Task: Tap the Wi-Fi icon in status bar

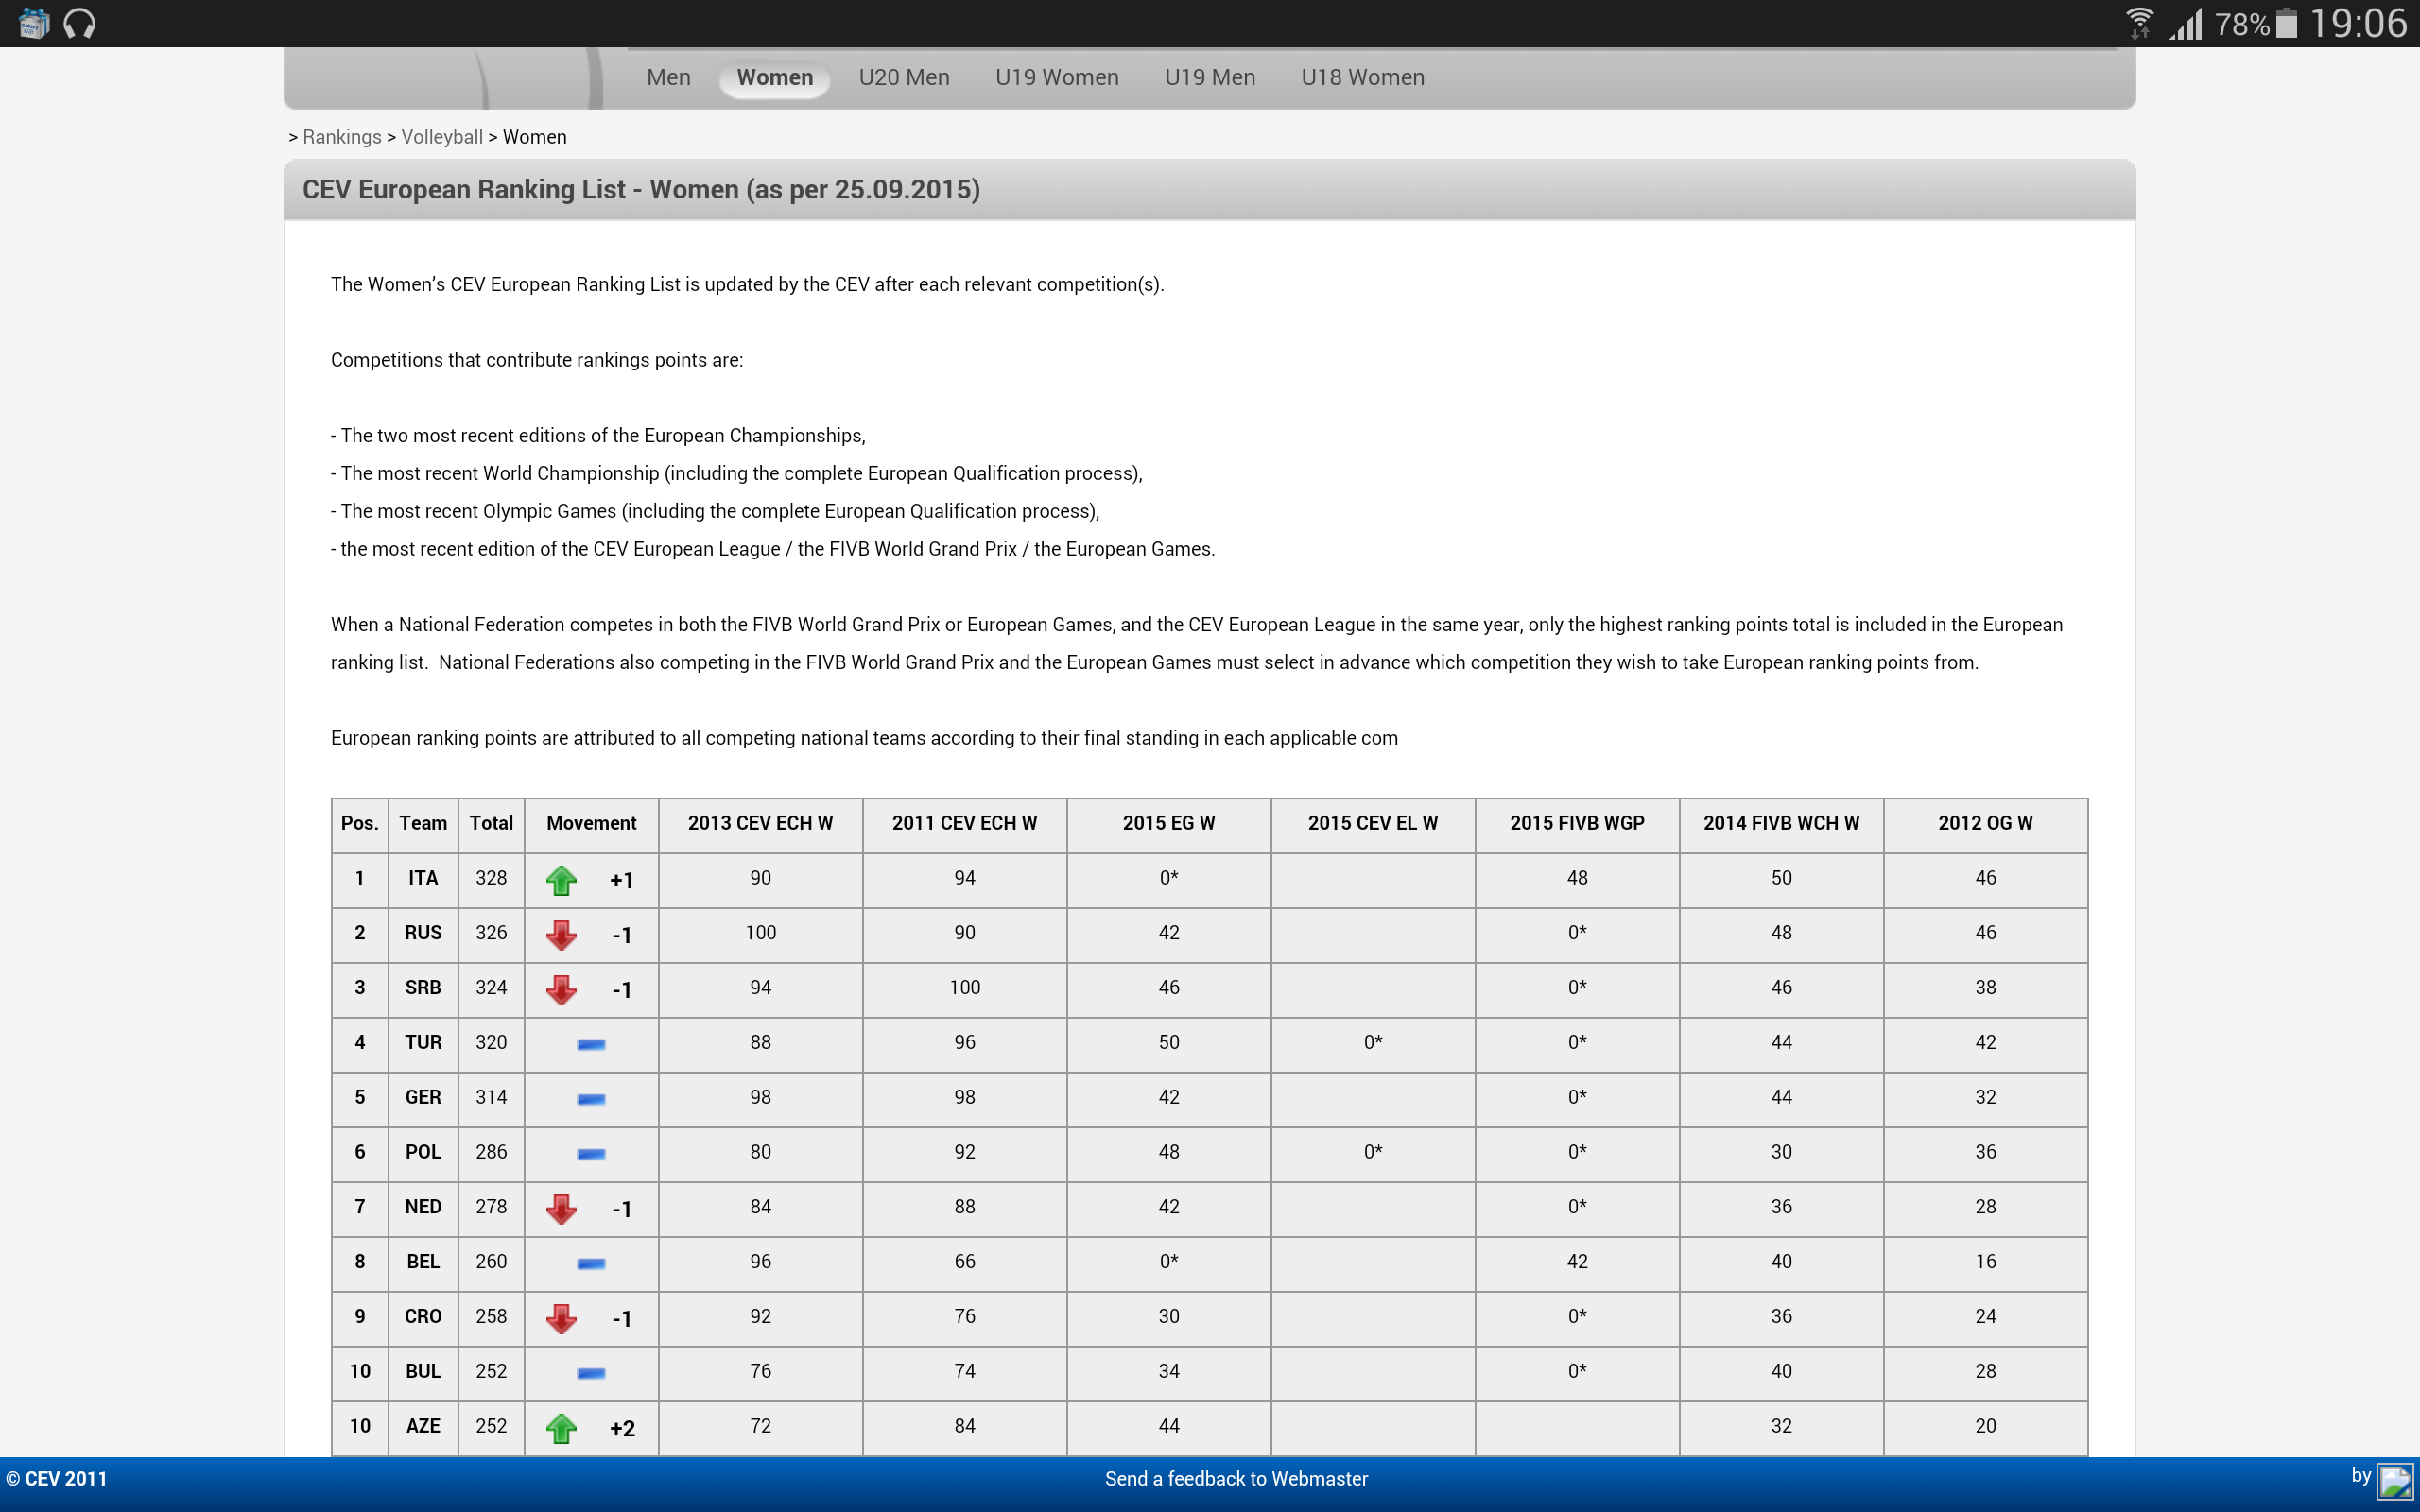Action: [2139, 23]
